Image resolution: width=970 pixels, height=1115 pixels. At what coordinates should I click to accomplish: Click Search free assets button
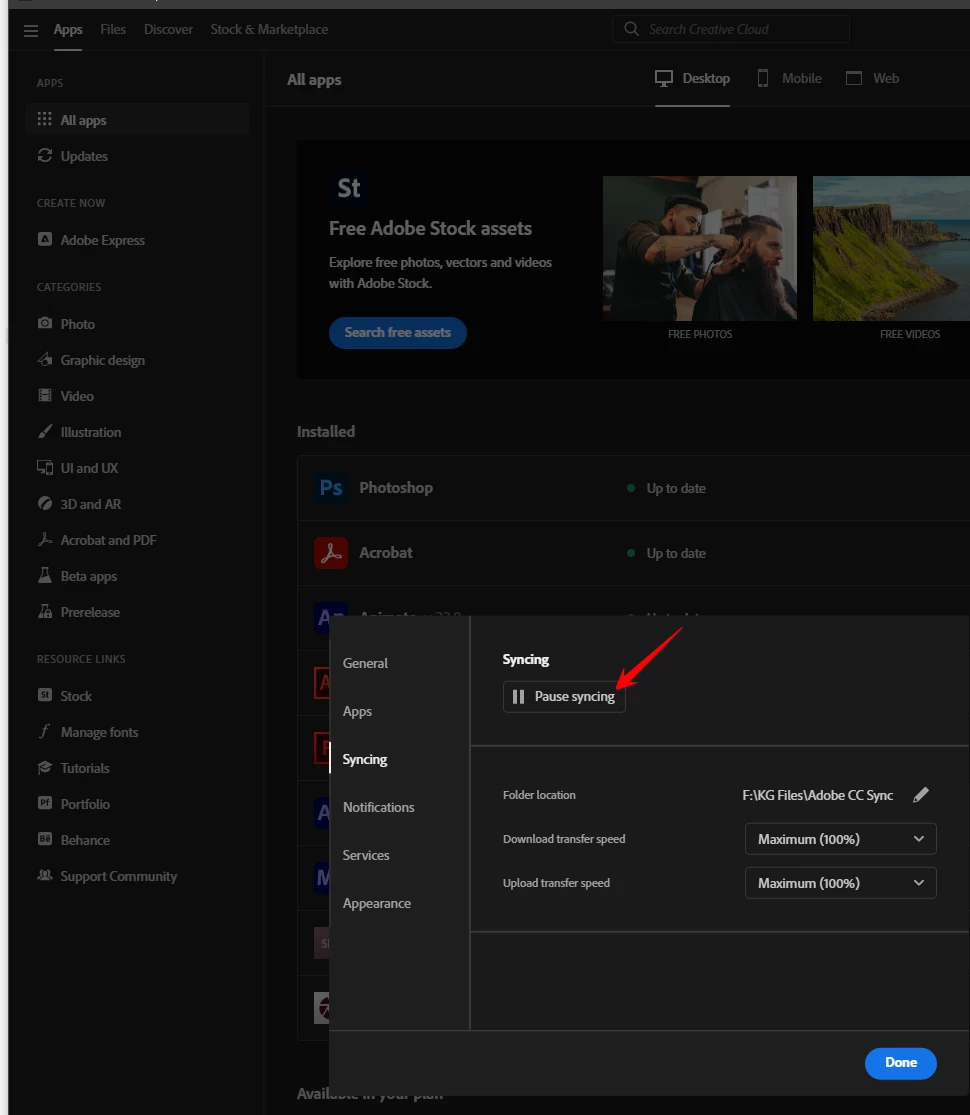coord(398,333)
